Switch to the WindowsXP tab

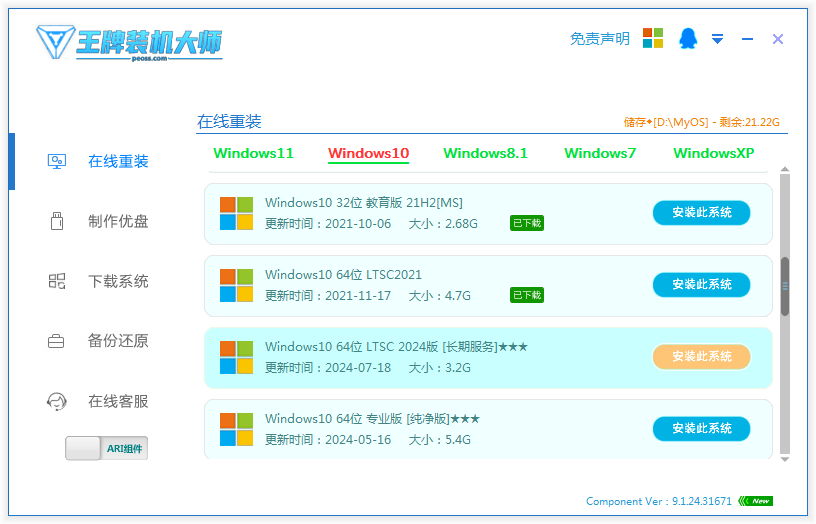pyautogui.click(x=713, y=154)
